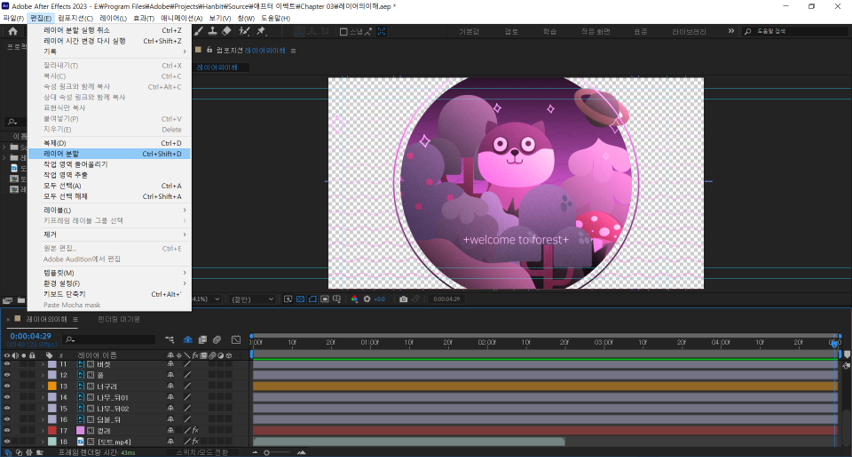Enable frame blending icon in timeline
This screenshot has width=852, height=457.
[202, 340]
